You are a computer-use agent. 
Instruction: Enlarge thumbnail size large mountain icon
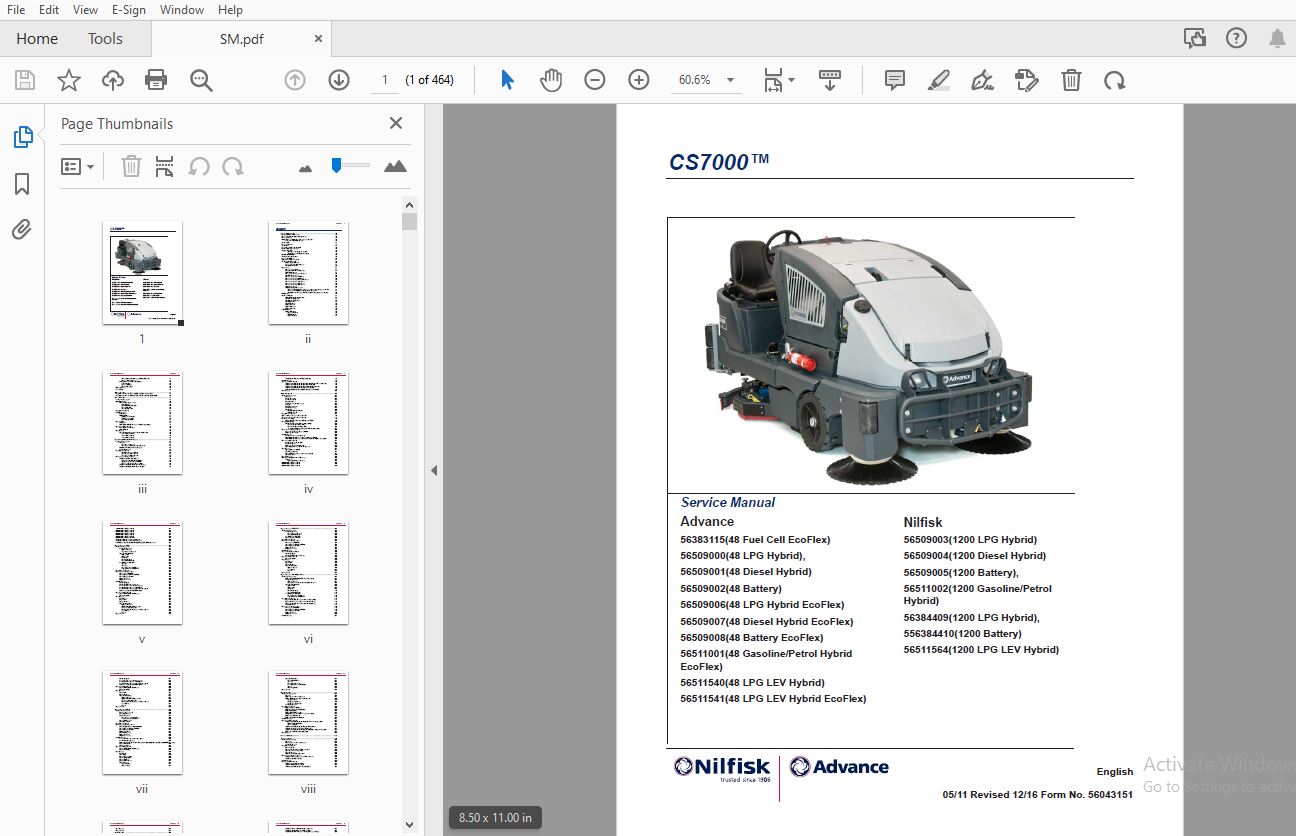[x=395, y=166]
